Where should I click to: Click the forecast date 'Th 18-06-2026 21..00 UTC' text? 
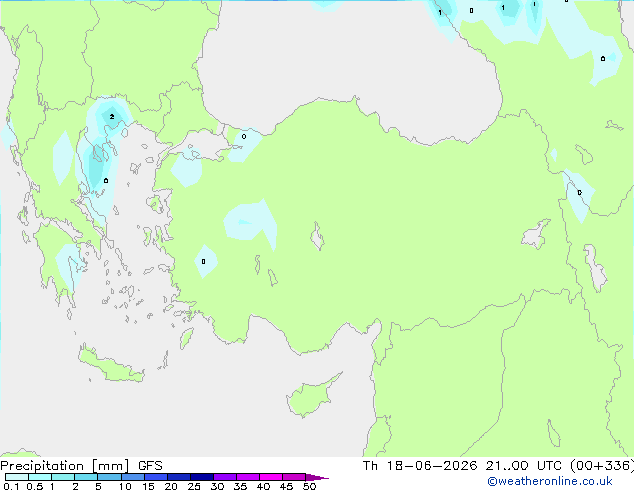[x=462, y=466]
